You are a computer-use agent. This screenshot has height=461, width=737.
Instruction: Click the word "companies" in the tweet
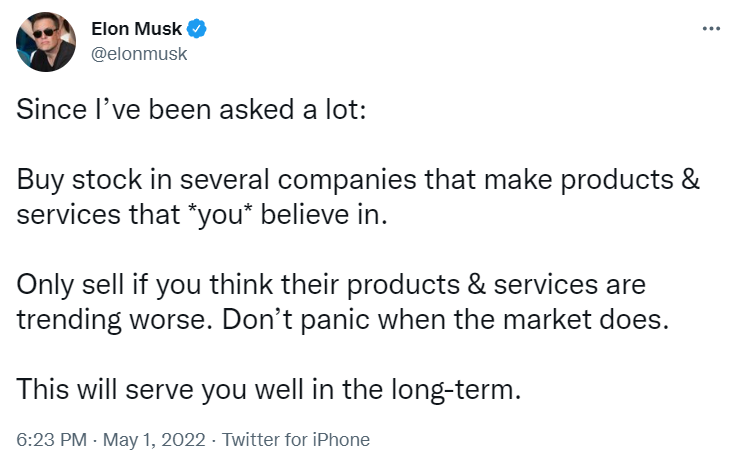coord(347,181)
